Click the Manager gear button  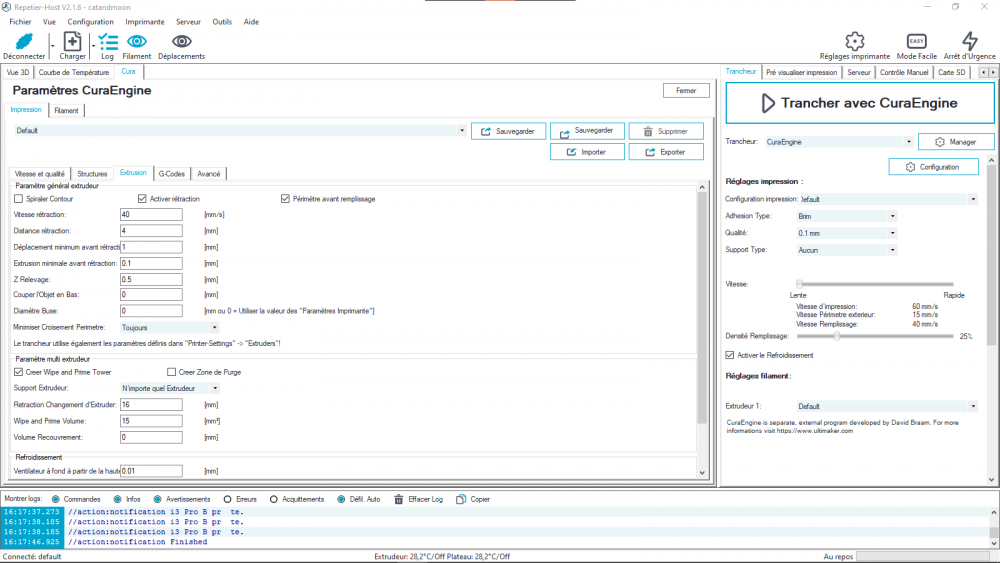pyautogui.click(x=955, y=142)
